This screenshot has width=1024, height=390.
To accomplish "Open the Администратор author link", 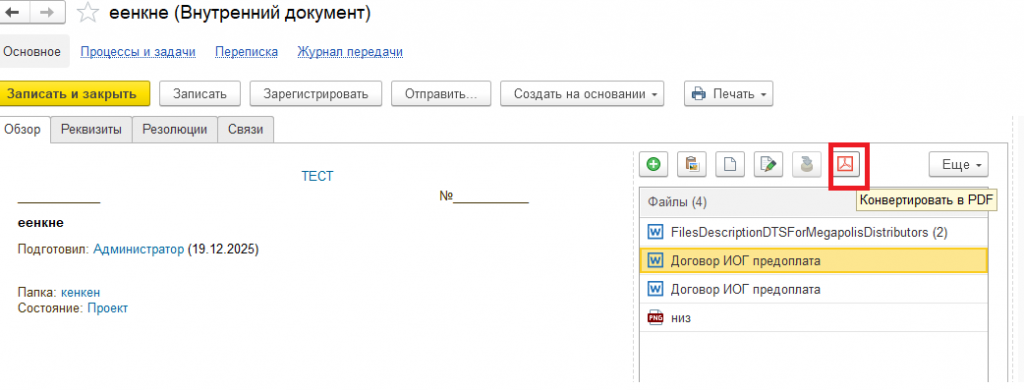I will tap(139, 250).
